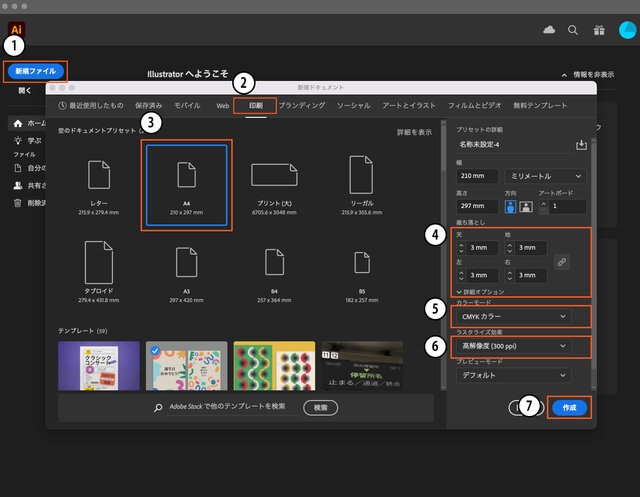Viewport: 640px width, 497px height.
Task: Click the 新規ファイル button
Action: point(36,71)
